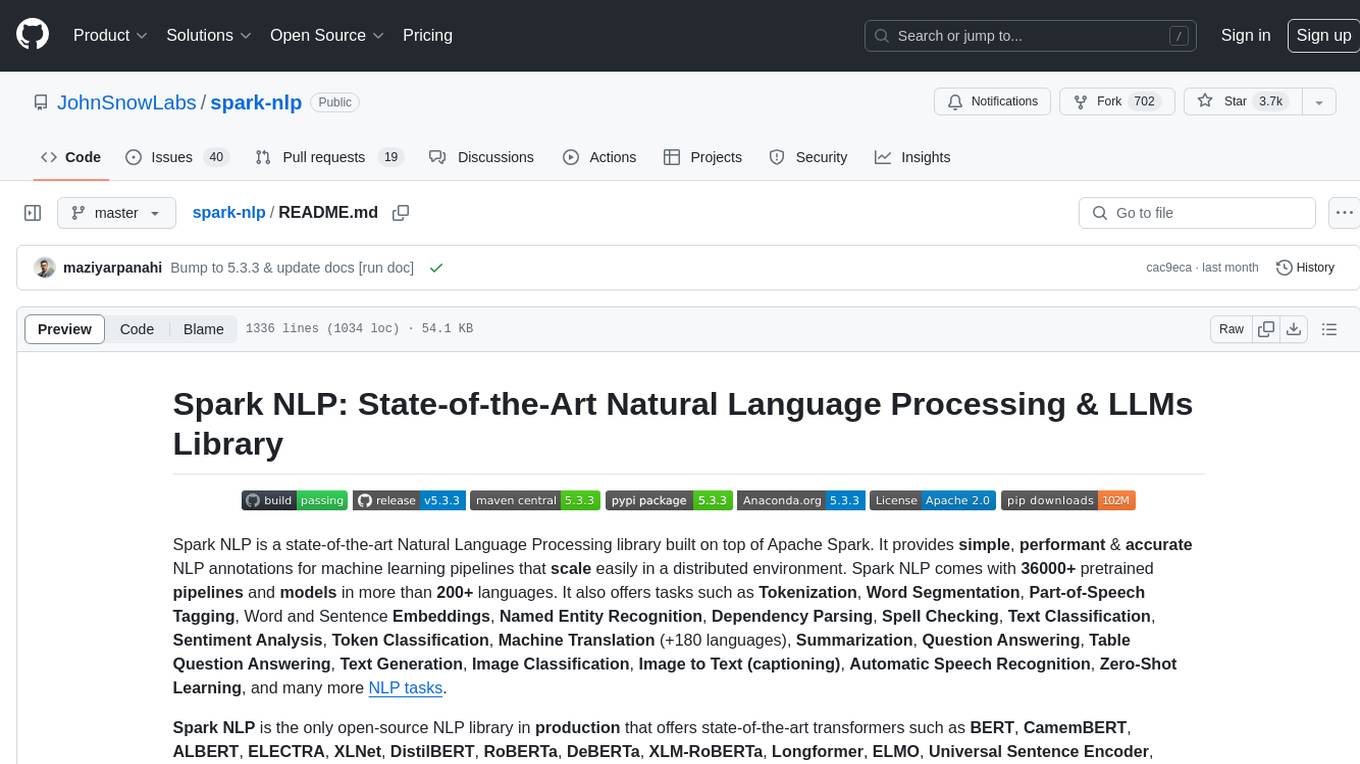Viewport: 1360px width, 764px height.
Task: Copy the file path icon next to README.md
Action: 401,213
